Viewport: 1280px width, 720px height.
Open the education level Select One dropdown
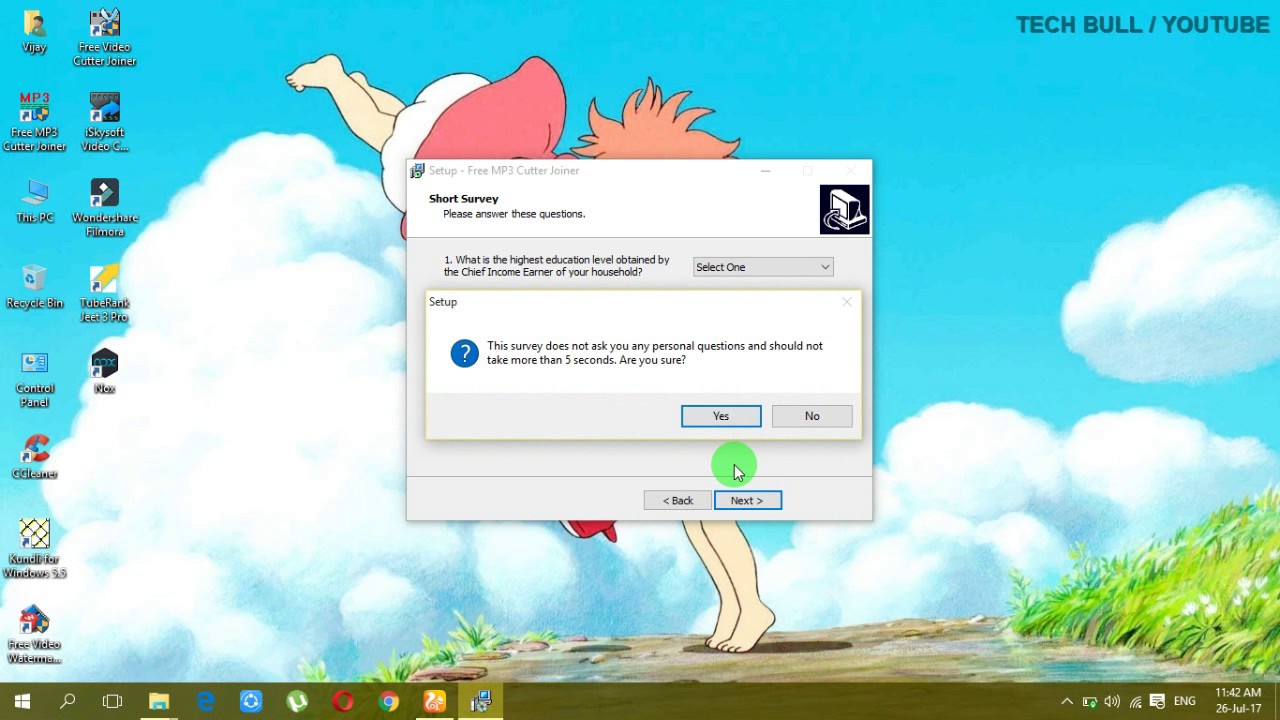point(763,267)
